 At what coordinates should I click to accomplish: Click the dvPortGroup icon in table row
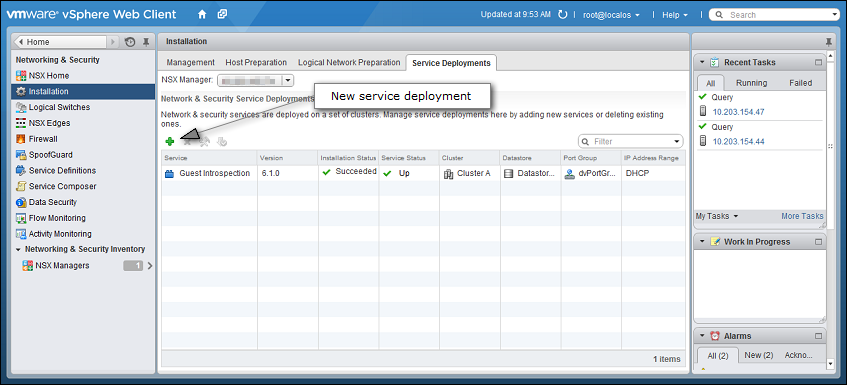point(569,174)
